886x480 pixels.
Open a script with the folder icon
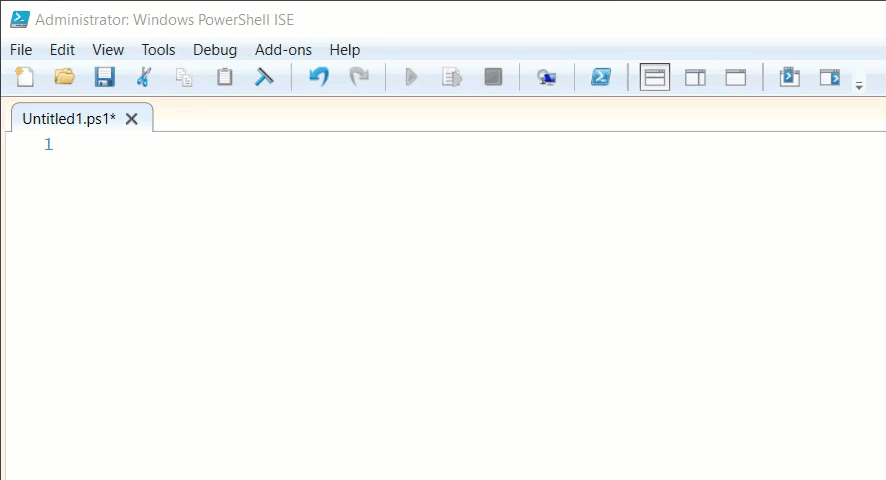pyautogui.click(x=64, y=77)
